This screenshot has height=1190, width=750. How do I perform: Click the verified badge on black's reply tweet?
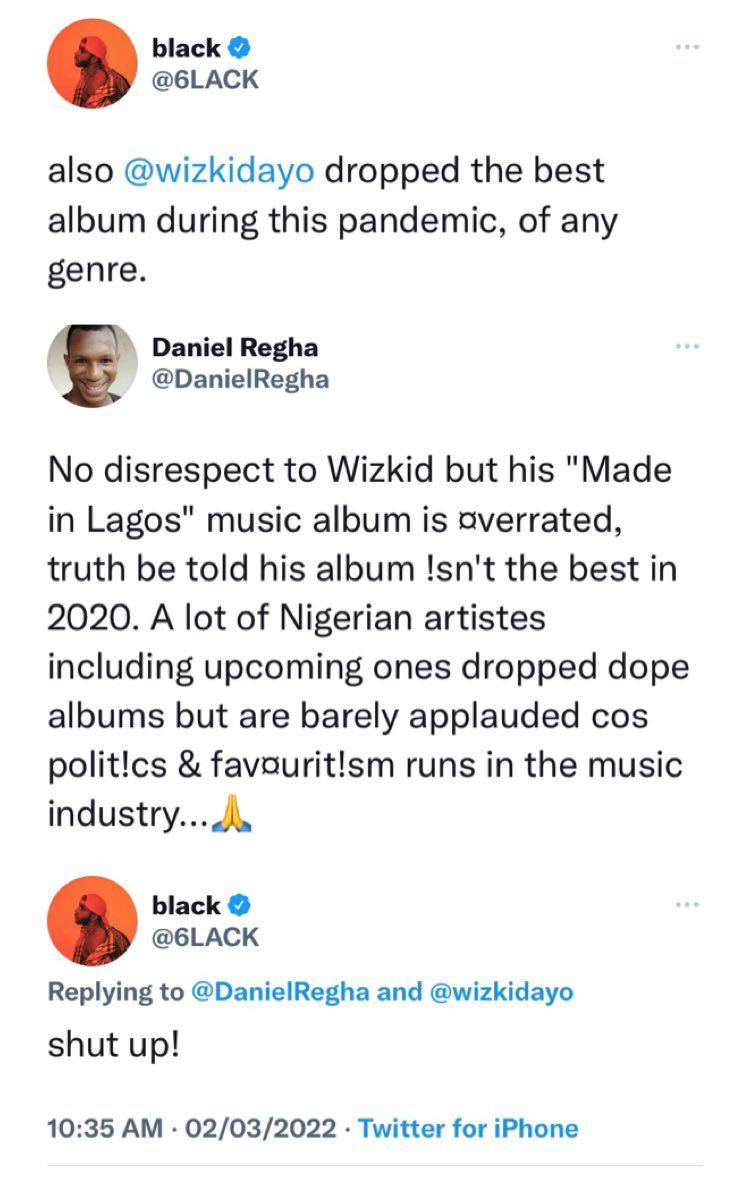coord(238,904)
